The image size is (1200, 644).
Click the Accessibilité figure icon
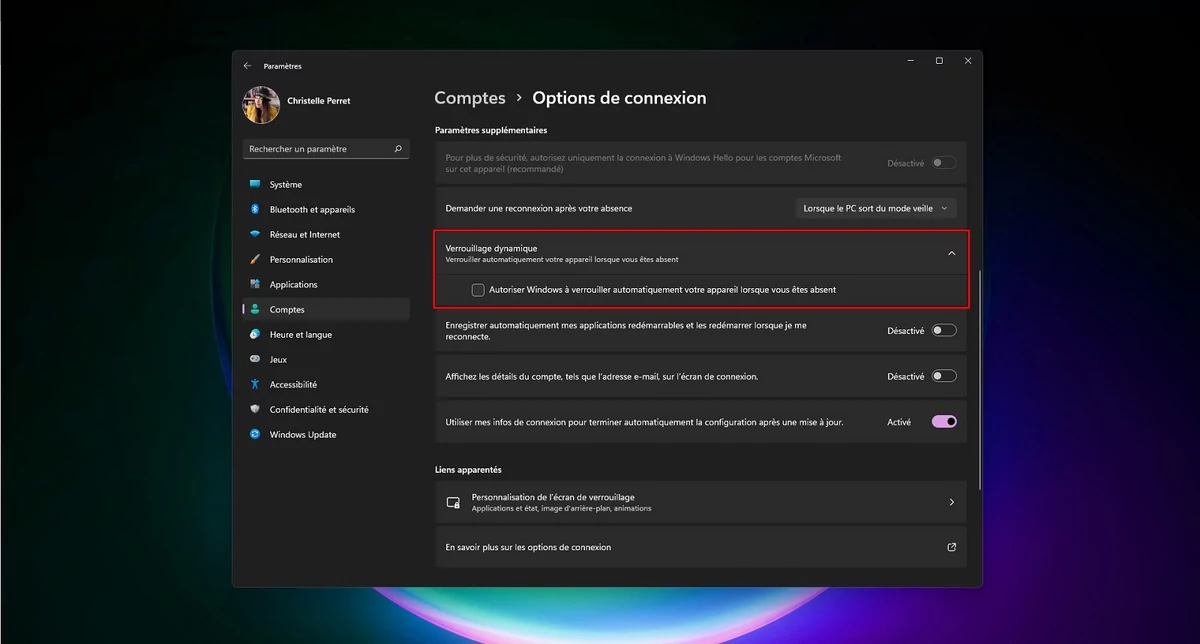[x=255, y=384]
